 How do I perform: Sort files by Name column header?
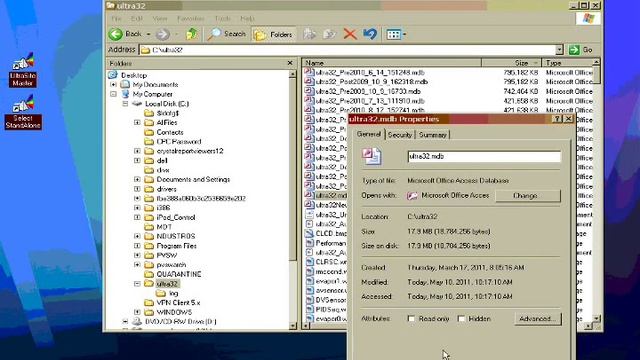coord(392,63)
